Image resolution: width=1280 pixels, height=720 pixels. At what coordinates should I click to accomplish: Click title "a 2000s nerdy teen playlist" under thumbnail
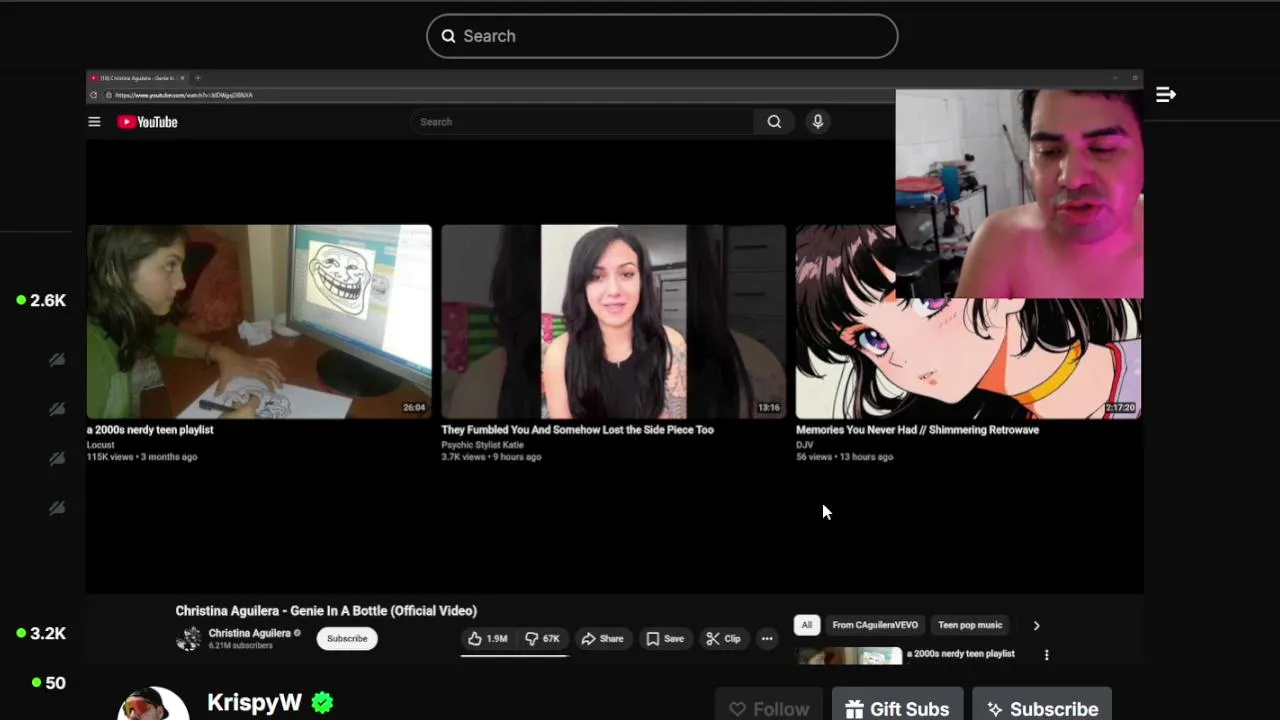pyautogui.click(x=150, y=430)
